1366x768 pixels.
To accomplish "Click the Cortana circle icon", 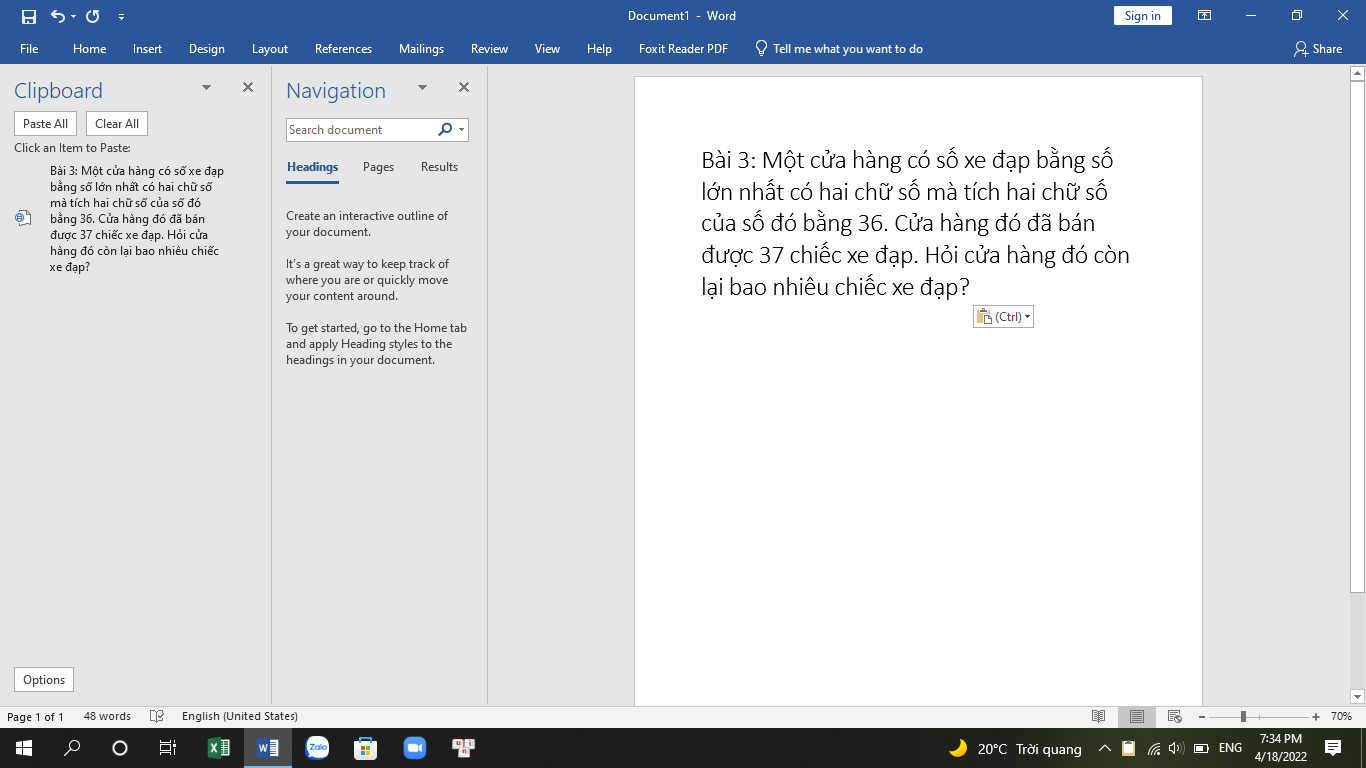I will click(x=120, y=748).
